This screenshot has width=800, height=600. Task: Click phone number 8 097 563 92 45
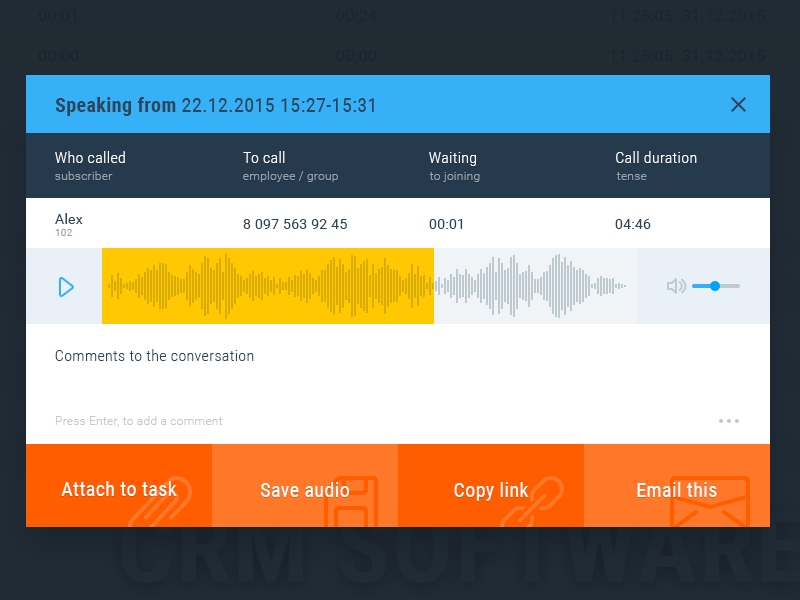[295, 224]
